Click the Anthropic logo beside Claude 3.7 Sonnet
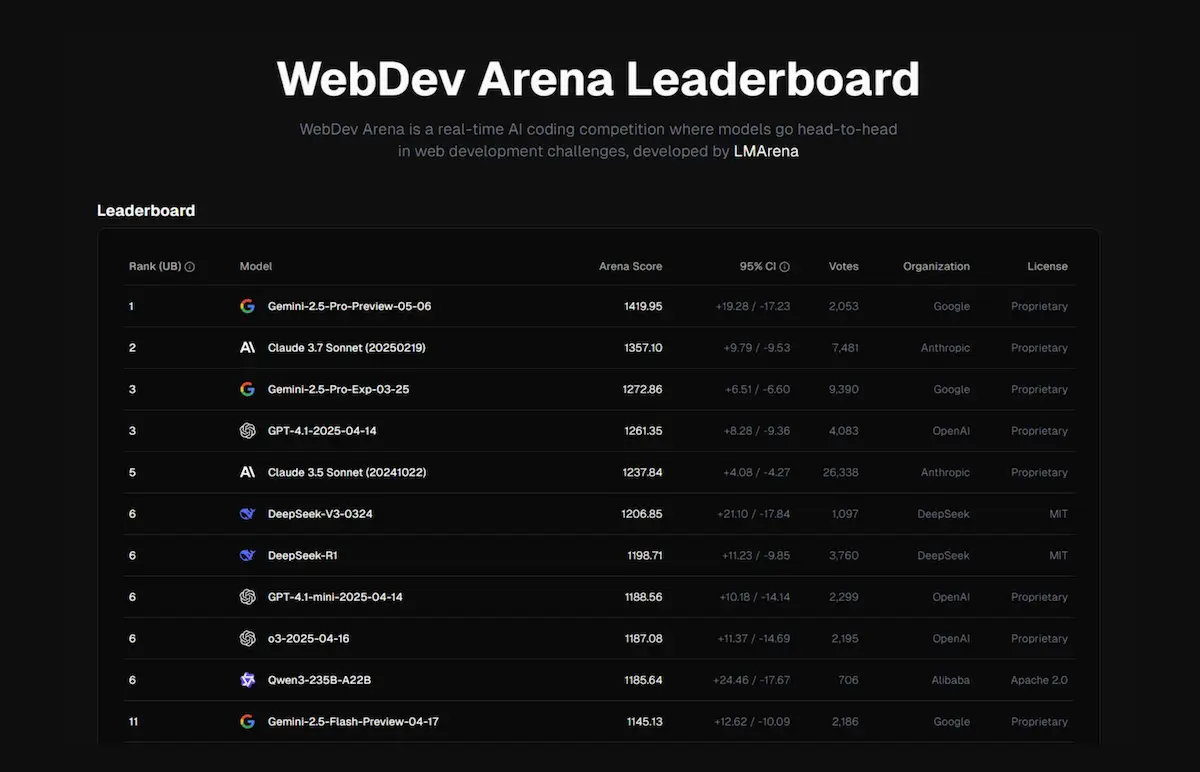 click(x=247, y=348)
